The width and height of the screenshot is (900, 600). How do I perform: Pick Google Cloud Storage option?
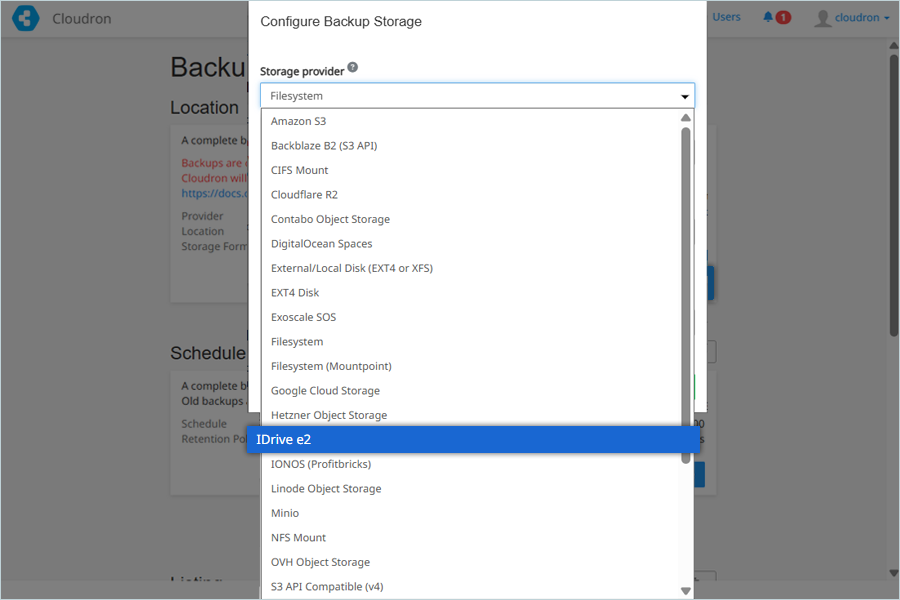(x=472, y=391)
